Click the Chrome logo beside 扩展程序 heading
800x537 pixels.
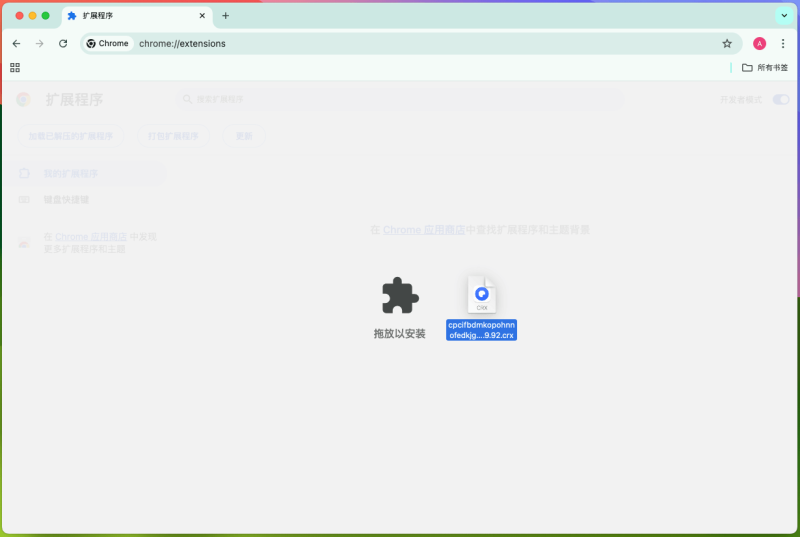(23, 99)
